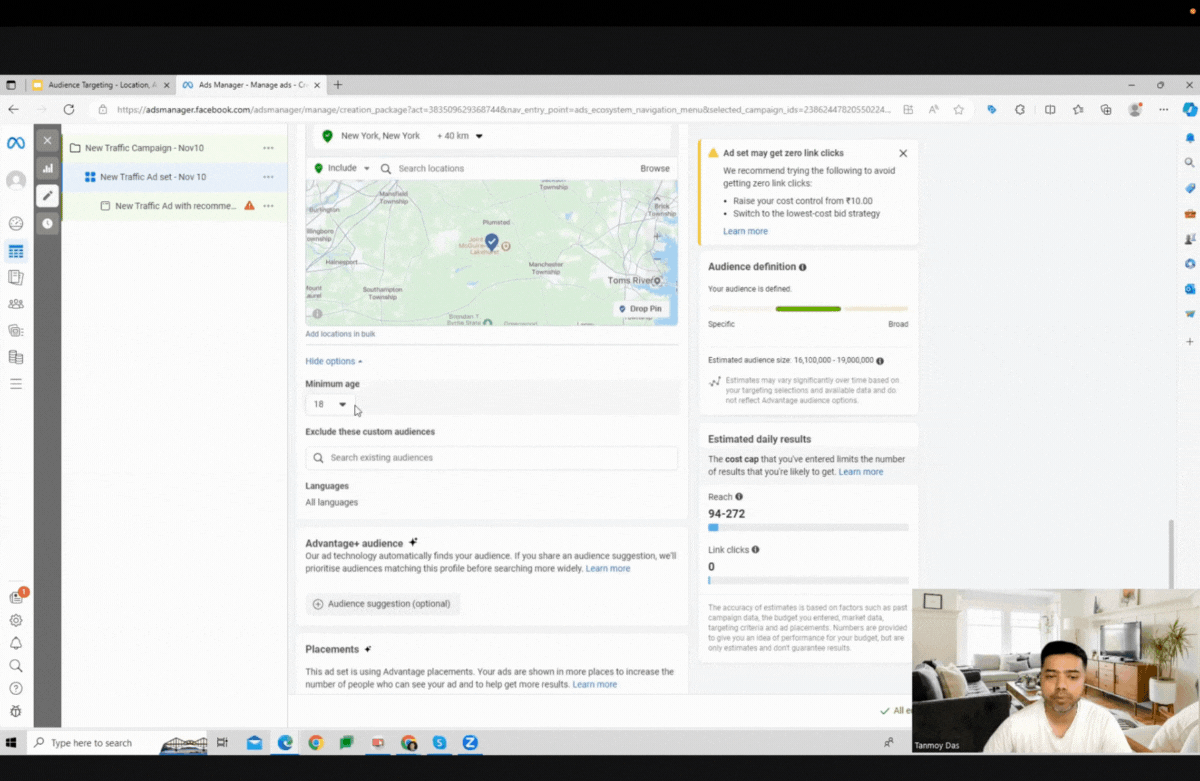Screen dimensions: 1200x781
Task: Open the history clock icon
Action: click(47, 224)
